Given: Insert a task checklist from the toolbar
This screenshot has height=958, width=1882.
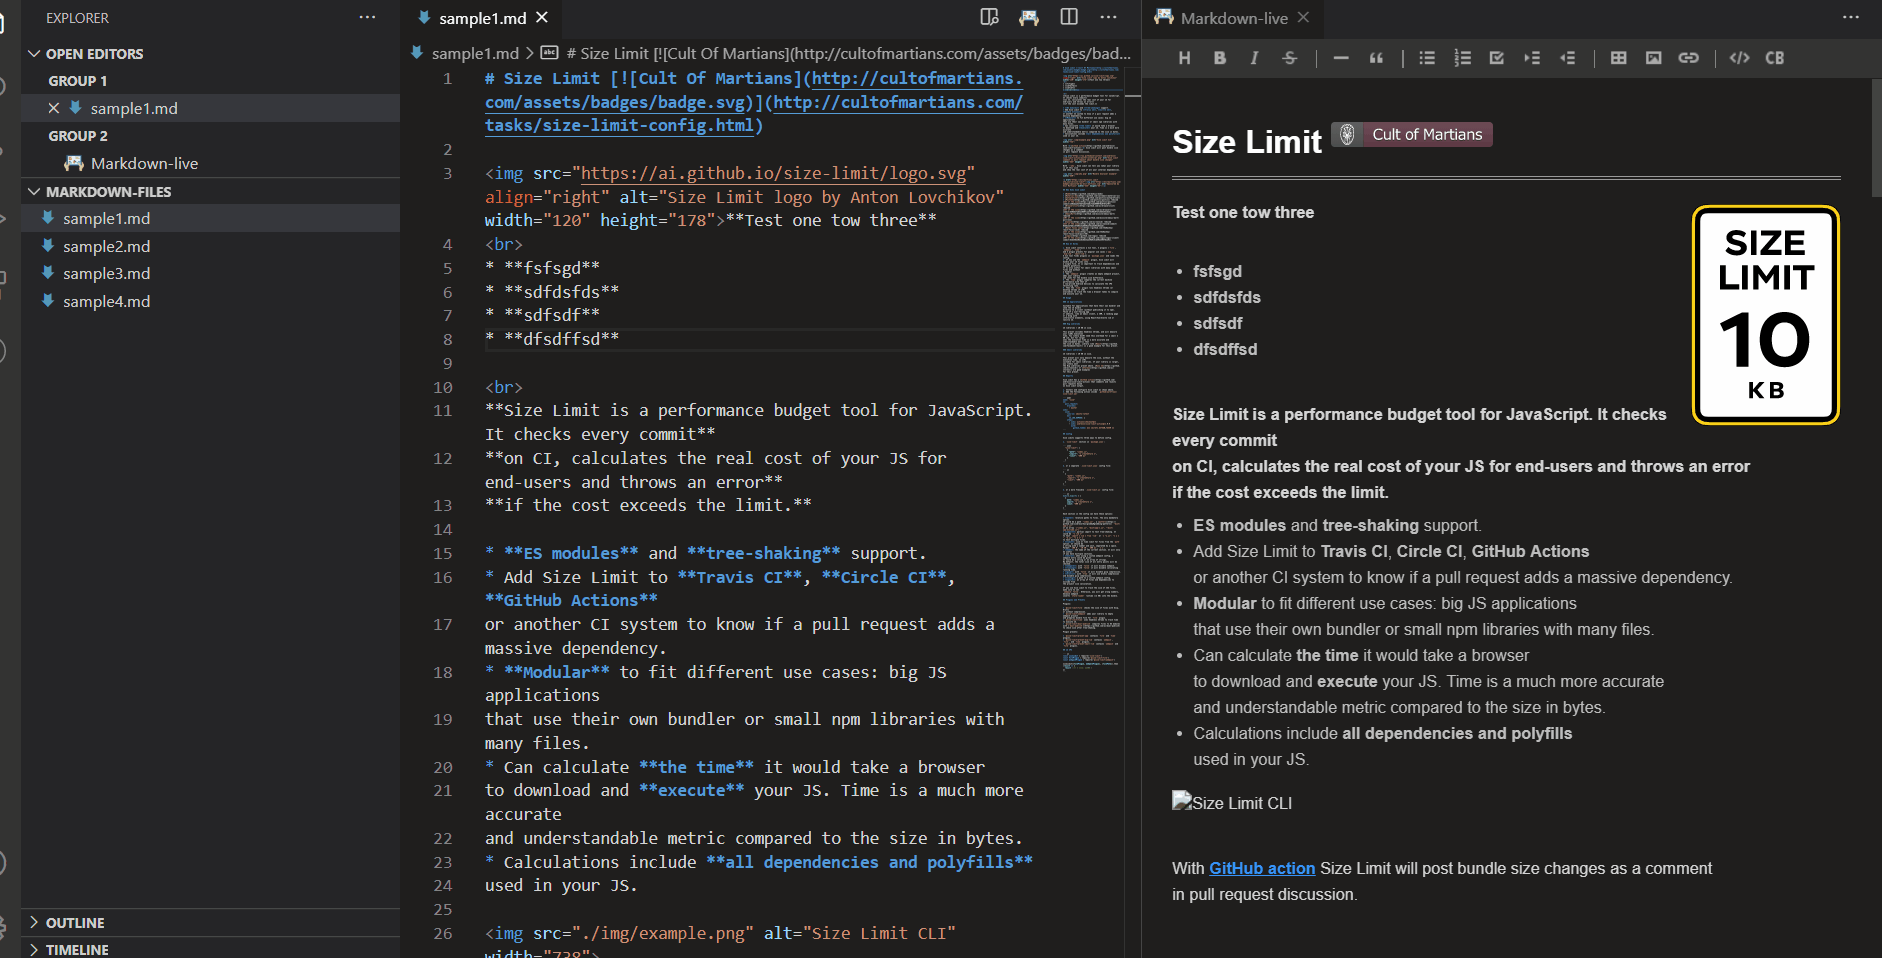Looking at the screenshot, I should [x=1497, y=58].
